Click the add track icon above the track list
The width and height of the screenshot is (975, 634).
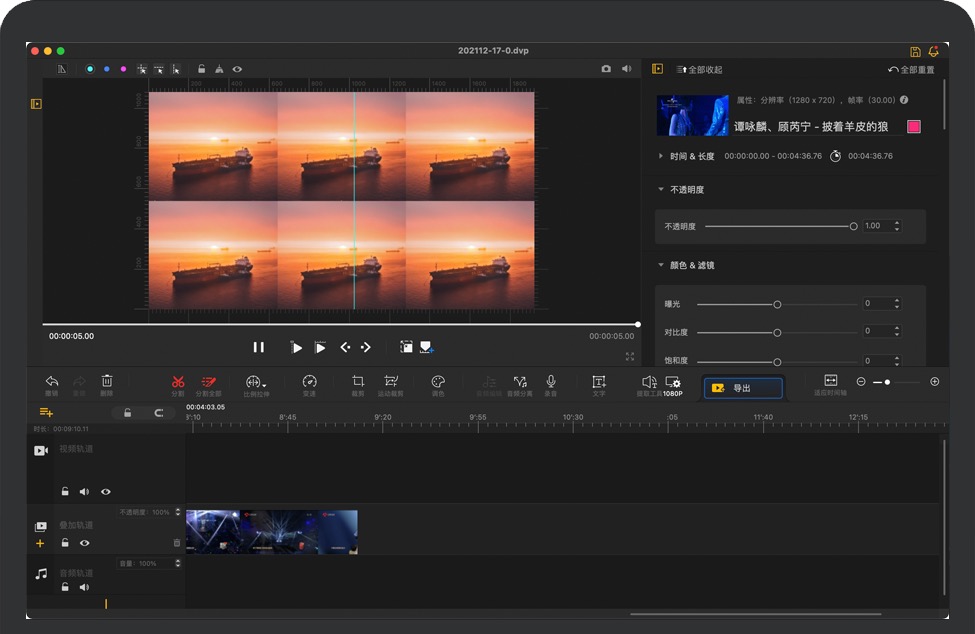pyautogui.click(x=46, y=412)
